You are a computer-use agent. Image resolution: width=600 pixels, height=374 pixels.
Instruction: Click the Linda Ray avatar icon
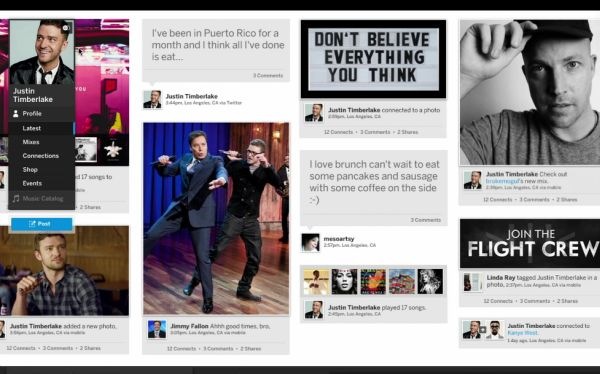point(472,282)
